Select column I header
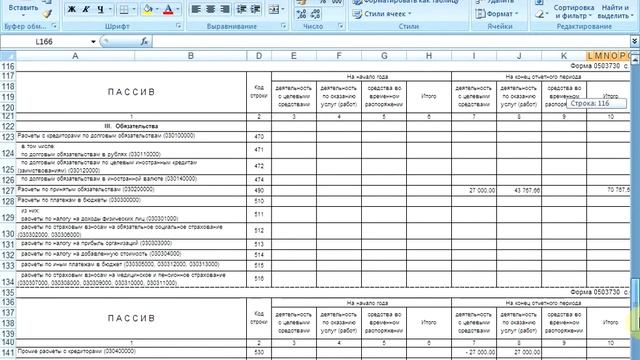640x360 pixels. pos(474,56)
